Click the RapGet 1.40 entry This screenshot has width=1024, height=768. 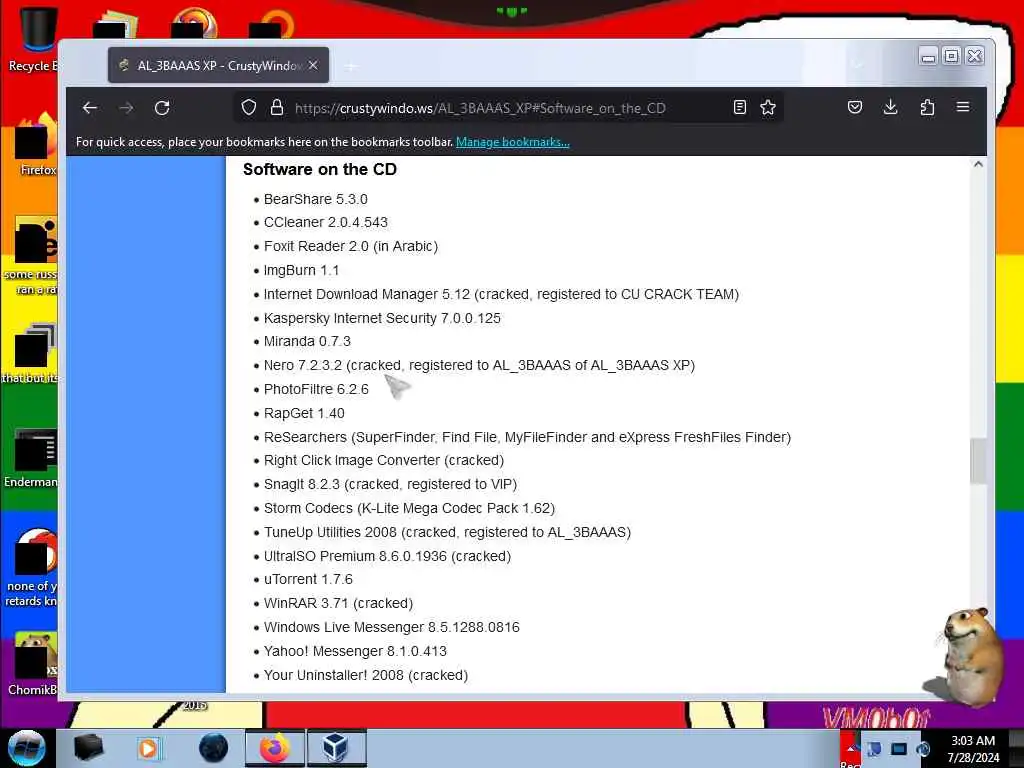click(x=304, y=413)
